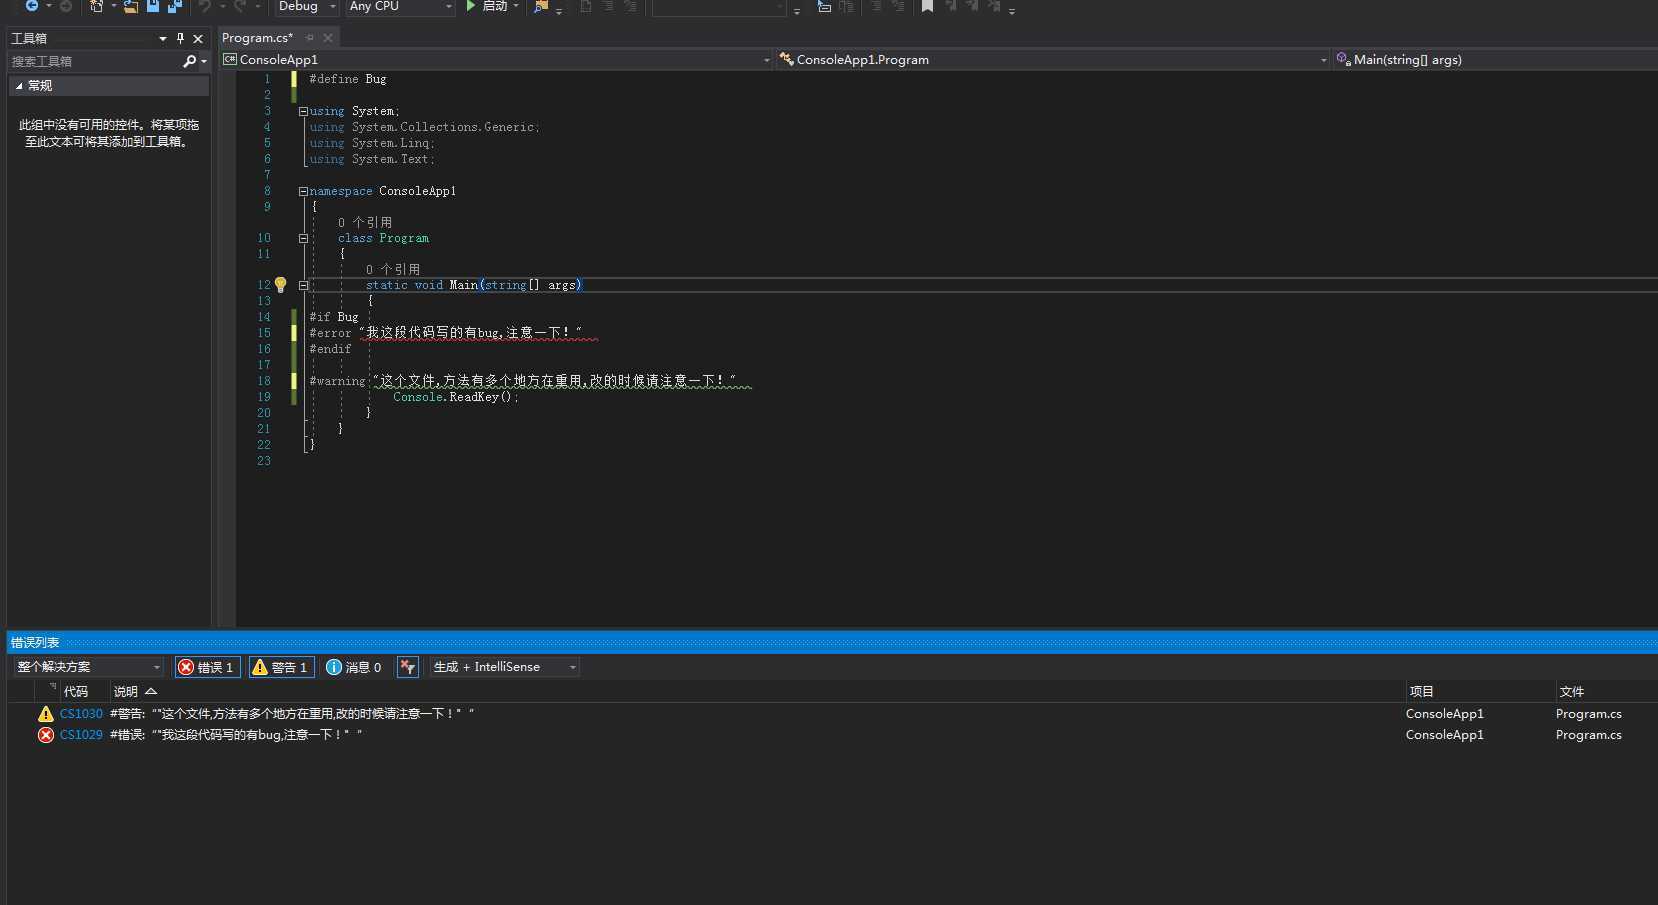
Task: Click the clear filters icon in error list
Action: pos(407,667)
